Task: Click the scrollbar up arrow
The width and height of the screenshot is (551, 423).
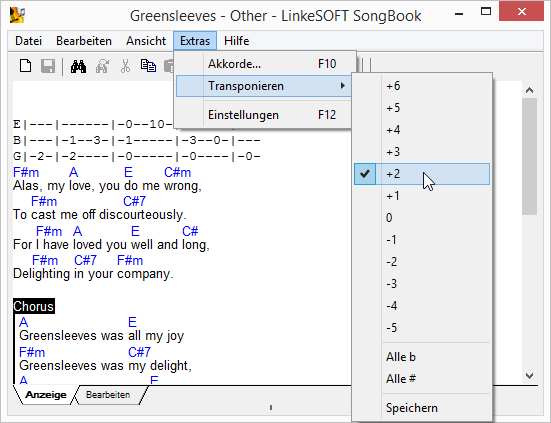Action: click(530, 90)
